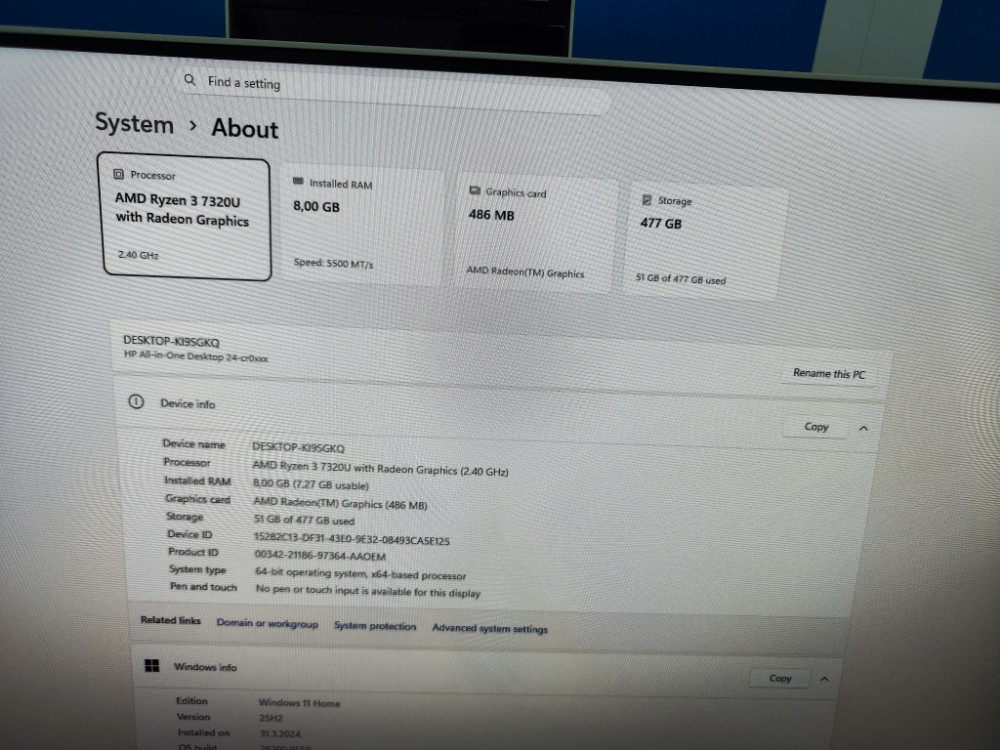Select the Processor card
Viewport: 1000px width, 750px height.
pos(185,217)
